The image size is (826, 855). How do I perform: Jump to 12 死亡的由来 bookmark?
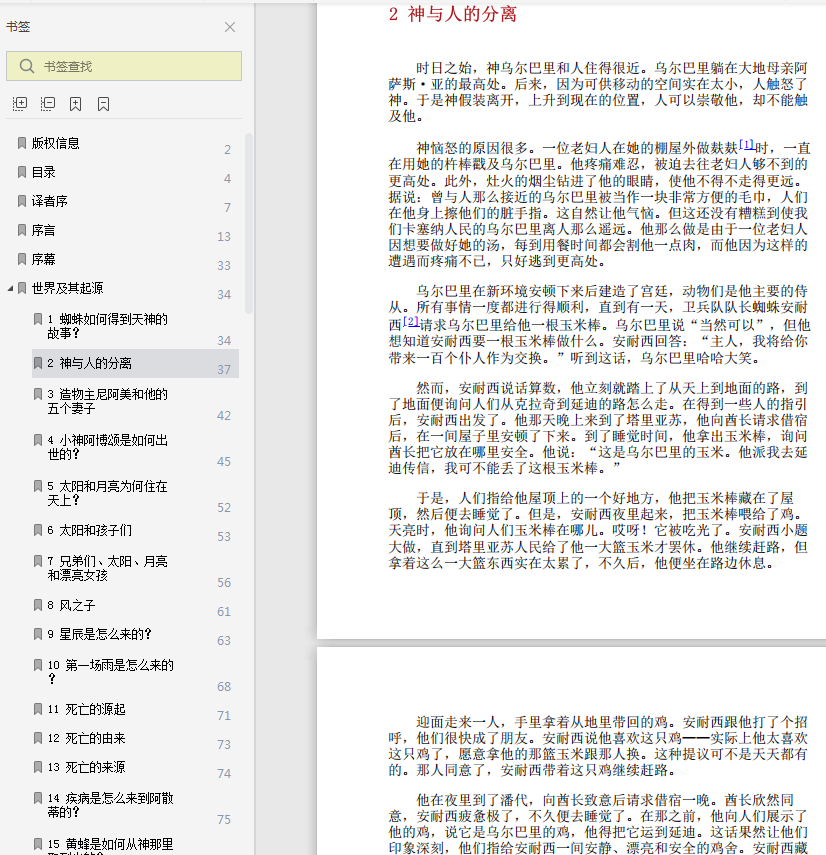pos(87,738)
